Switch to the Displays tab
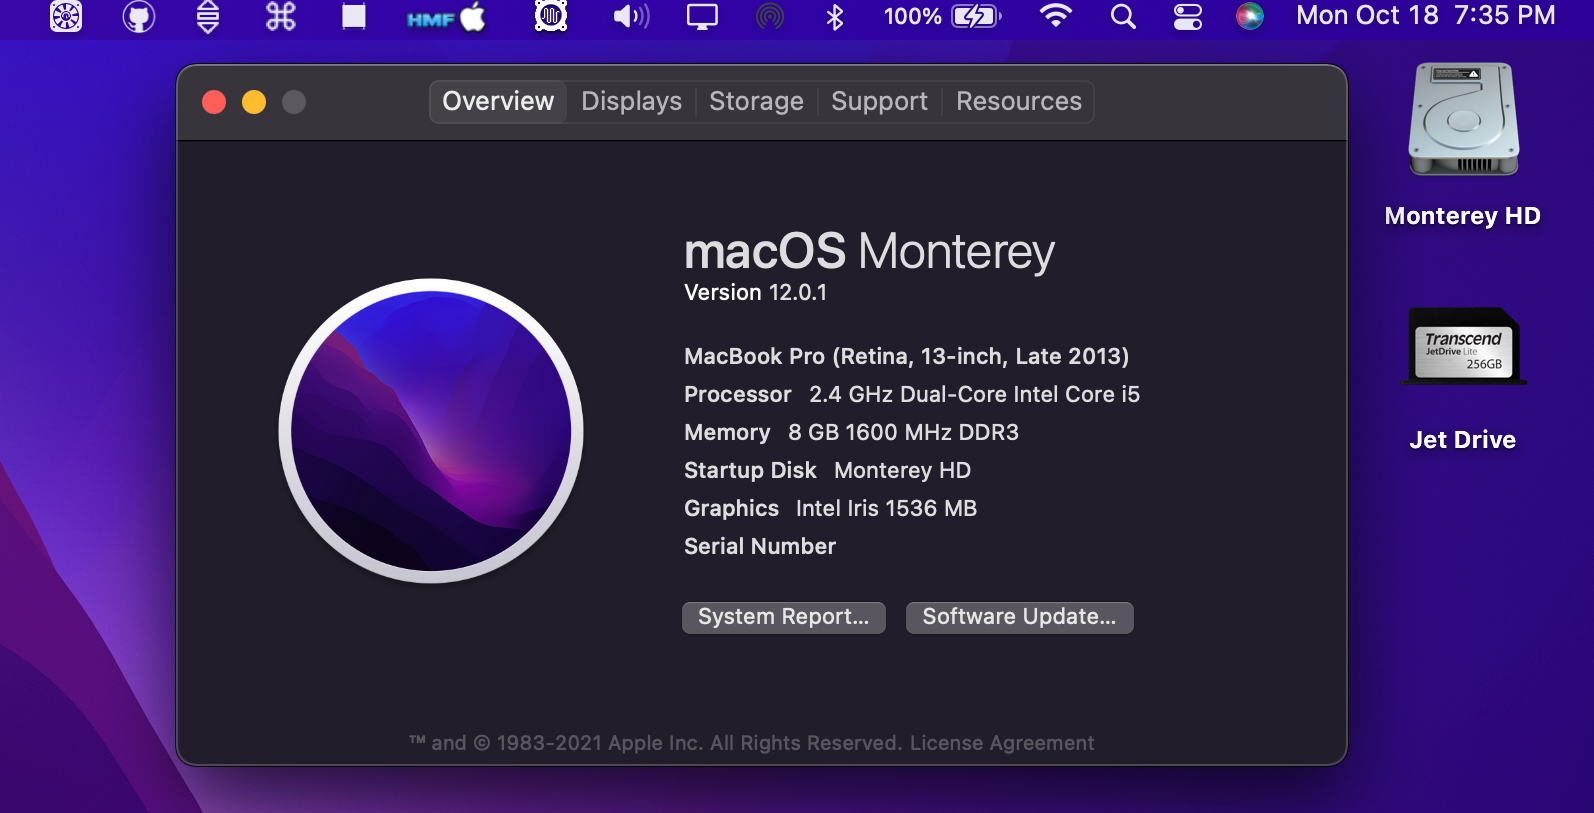The image size is (1594, 813). coord(631,102)
